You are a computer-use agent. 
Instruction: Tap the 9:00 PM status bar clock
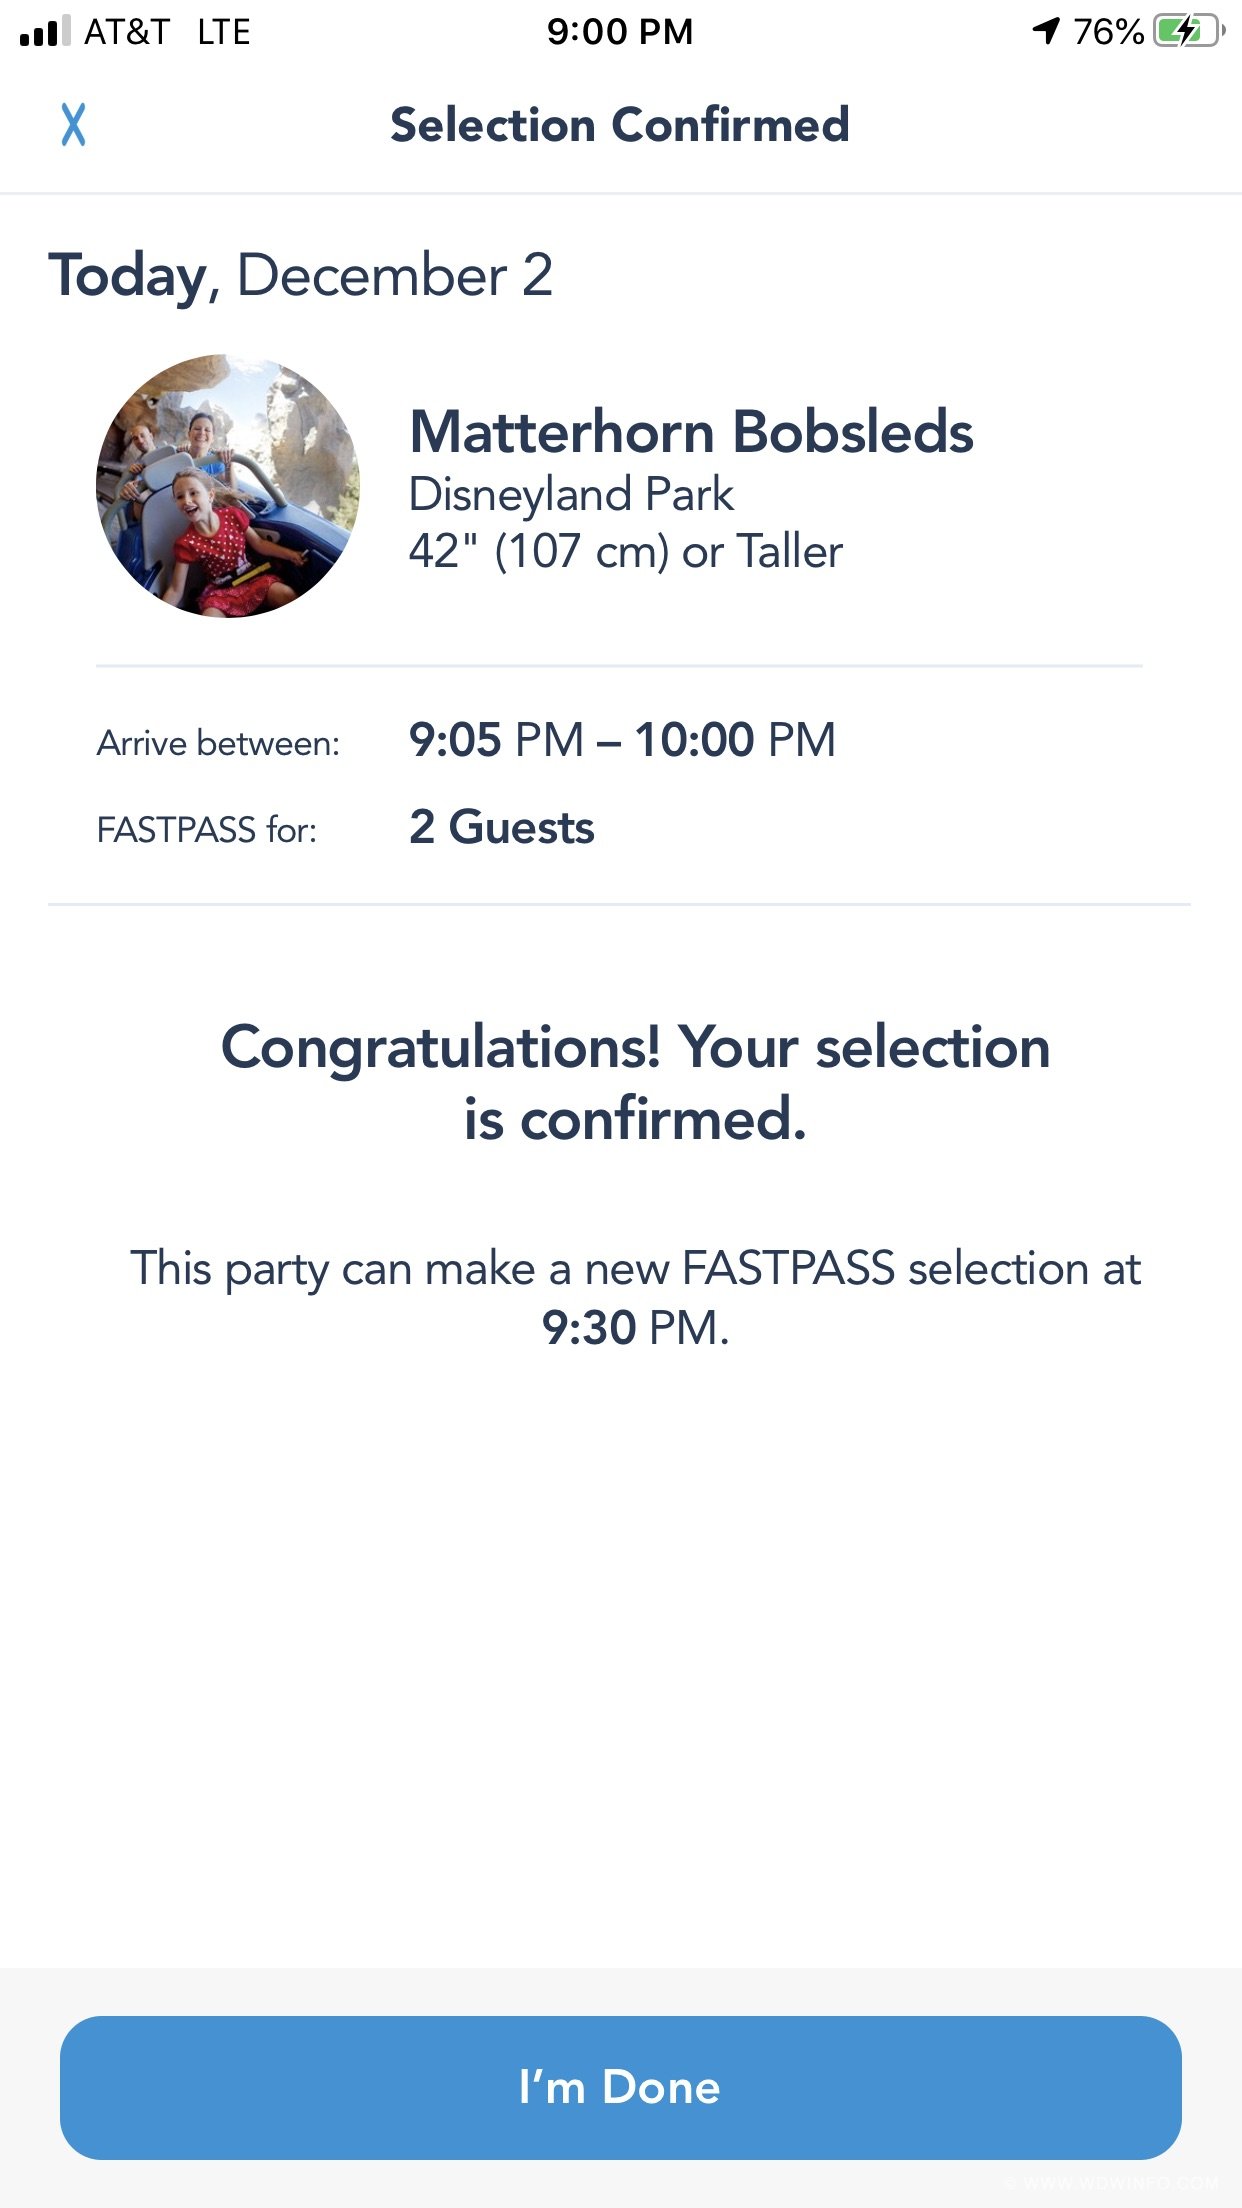tap(620, 32)
